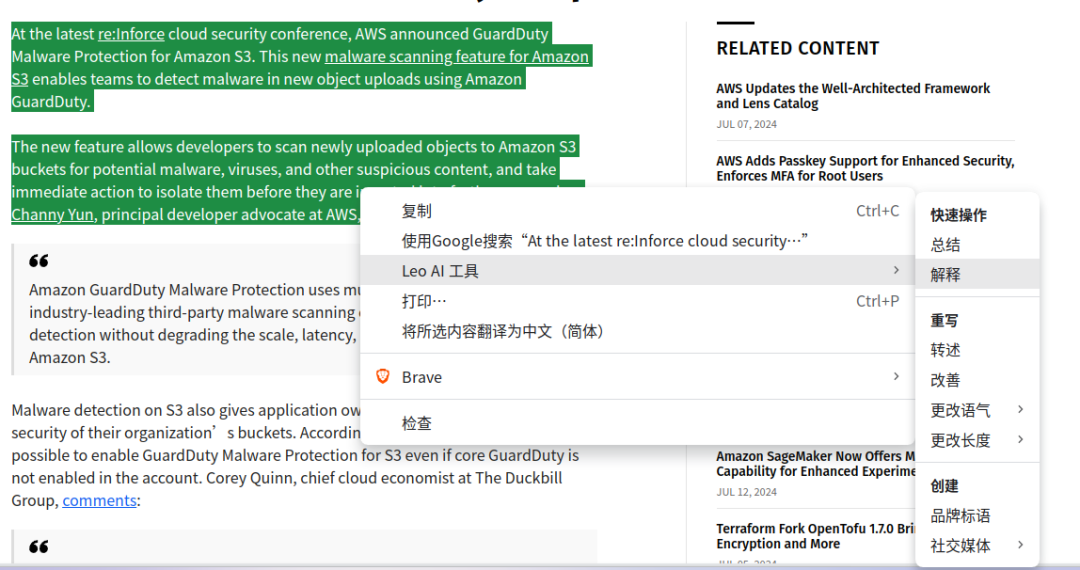Image resolution: width=1080 pixels, height=570 pixels.
Task: Select 改善 rewrite option
Action: [x=945, y=380]
